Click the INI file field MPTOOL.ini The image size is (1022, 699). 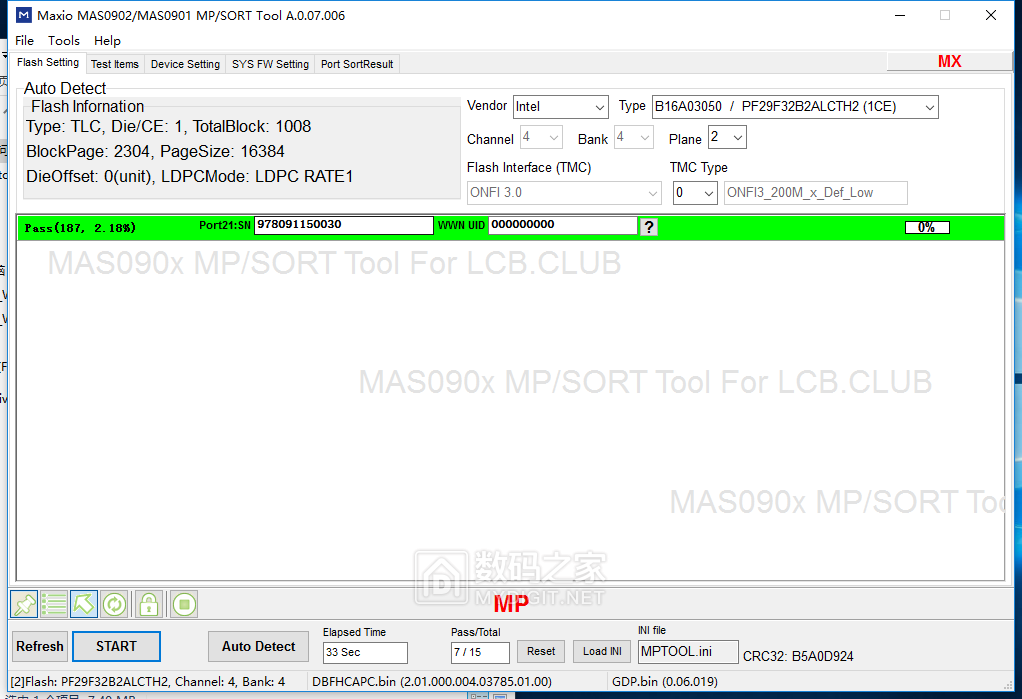click(x=688, y=652)
